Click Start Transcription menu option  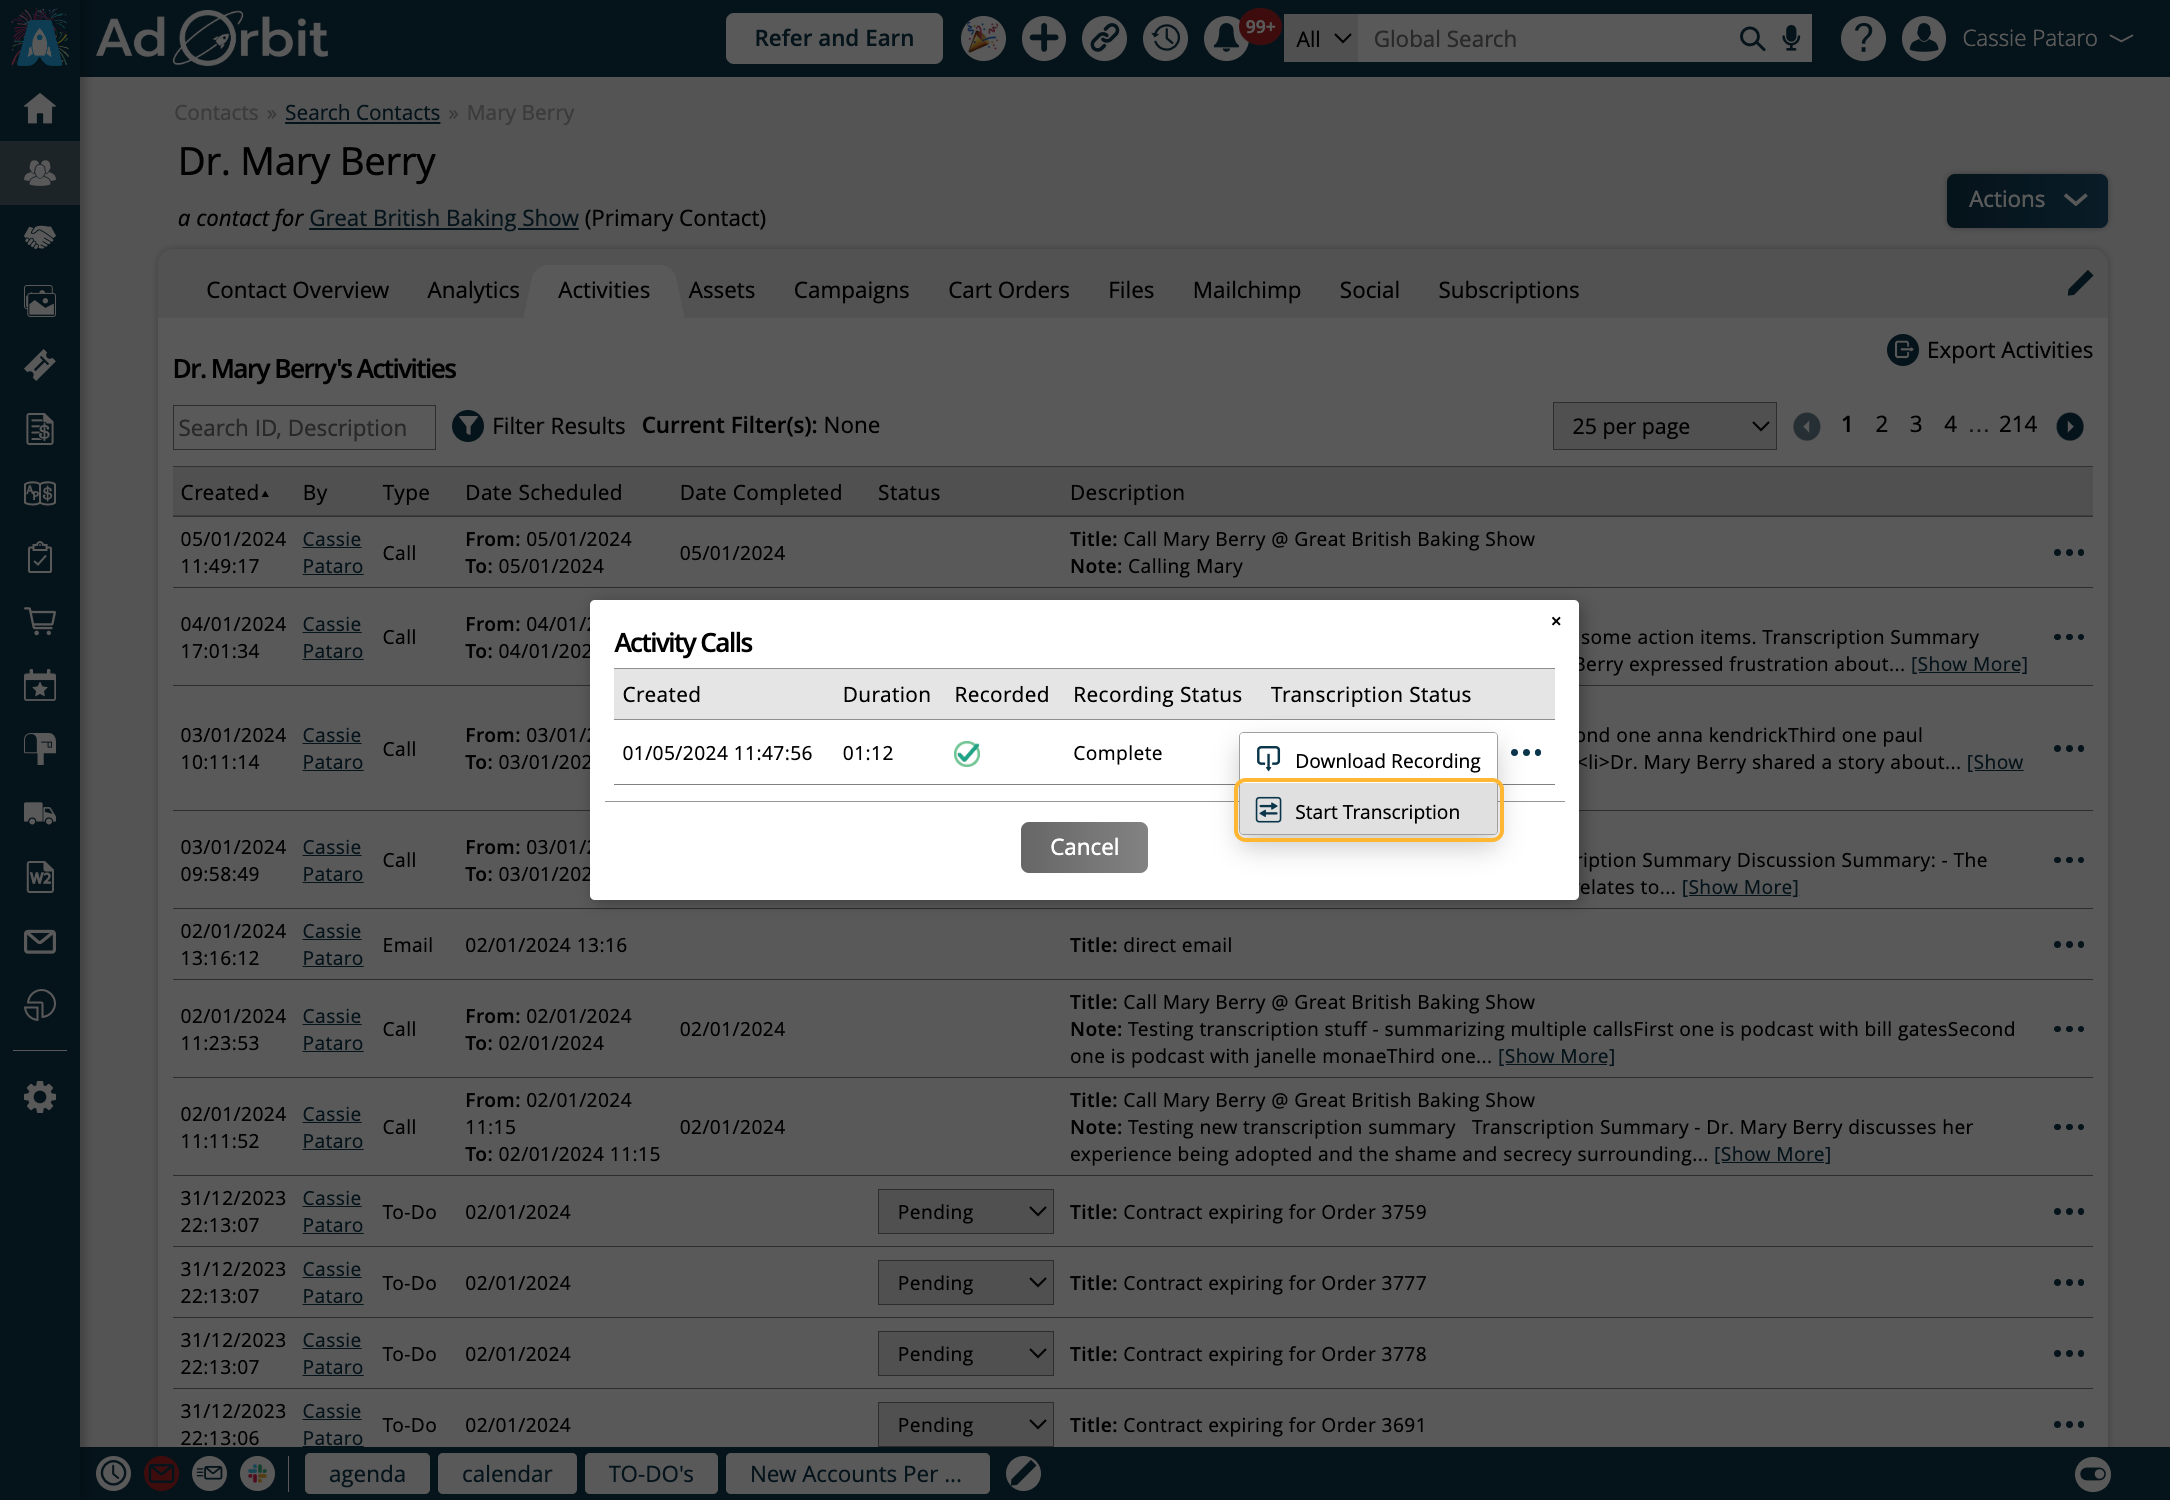point(1368,811)
